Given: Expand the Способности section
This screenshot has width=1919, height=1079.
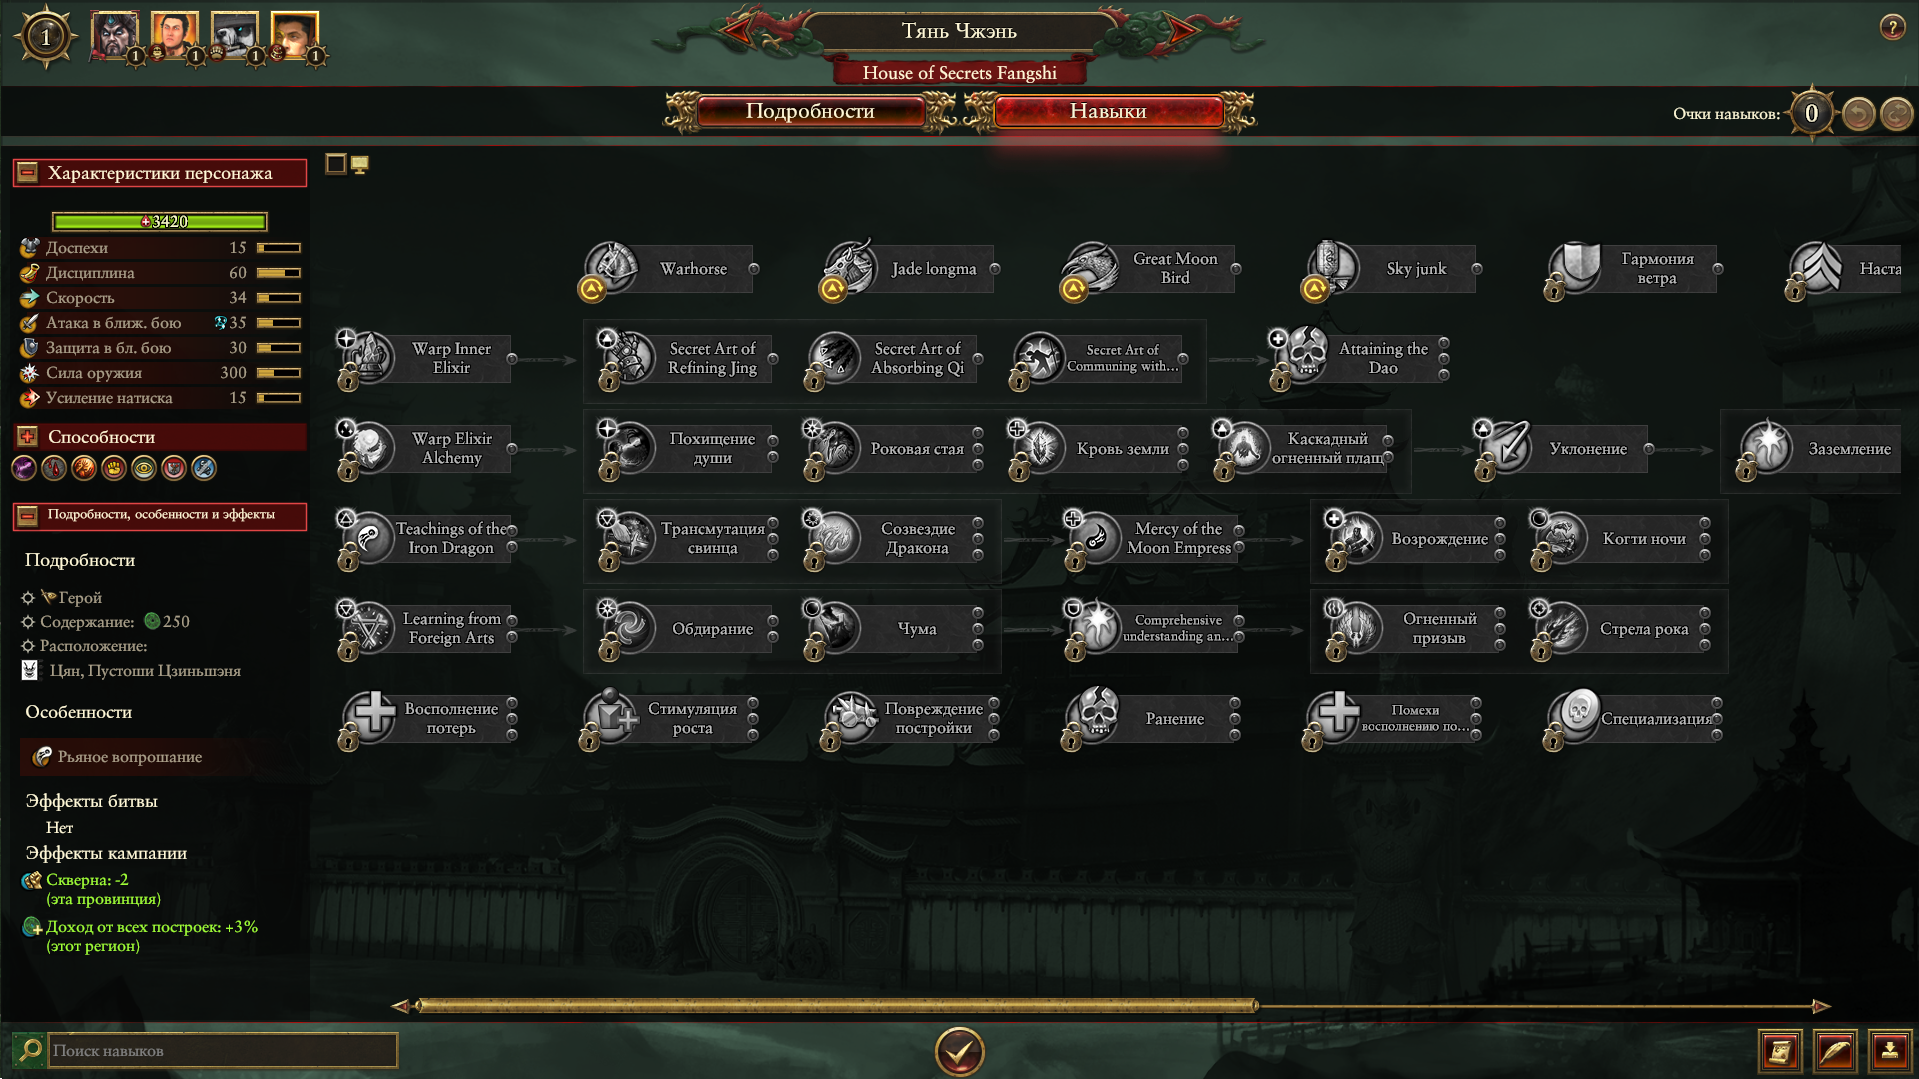Looking at the screenshot, I should click(x=28, y=437).
